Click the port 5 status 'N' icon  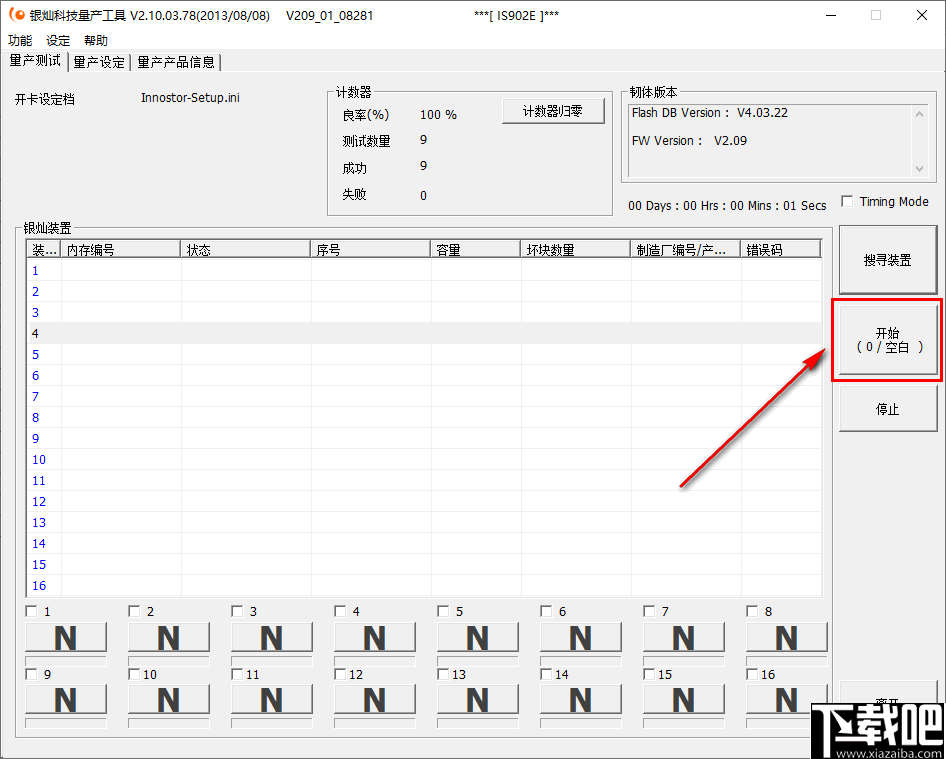(x=477, y=637)
